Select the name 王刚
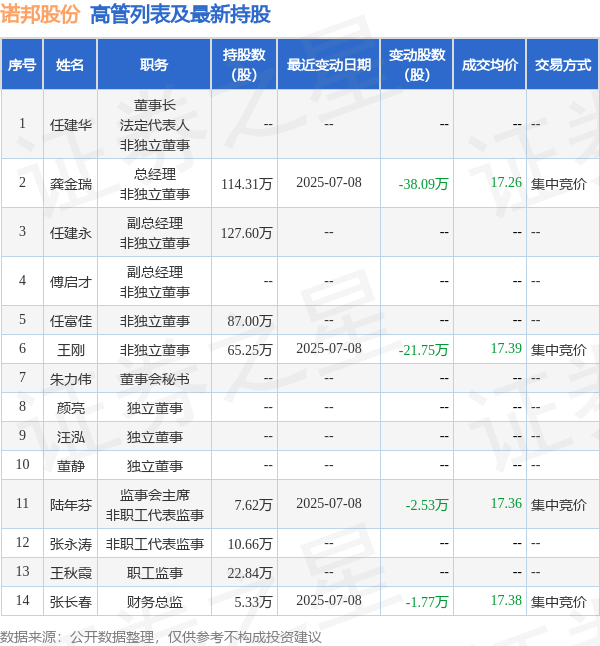The width and height of the screenshot is (600, 646). [70, 350]
